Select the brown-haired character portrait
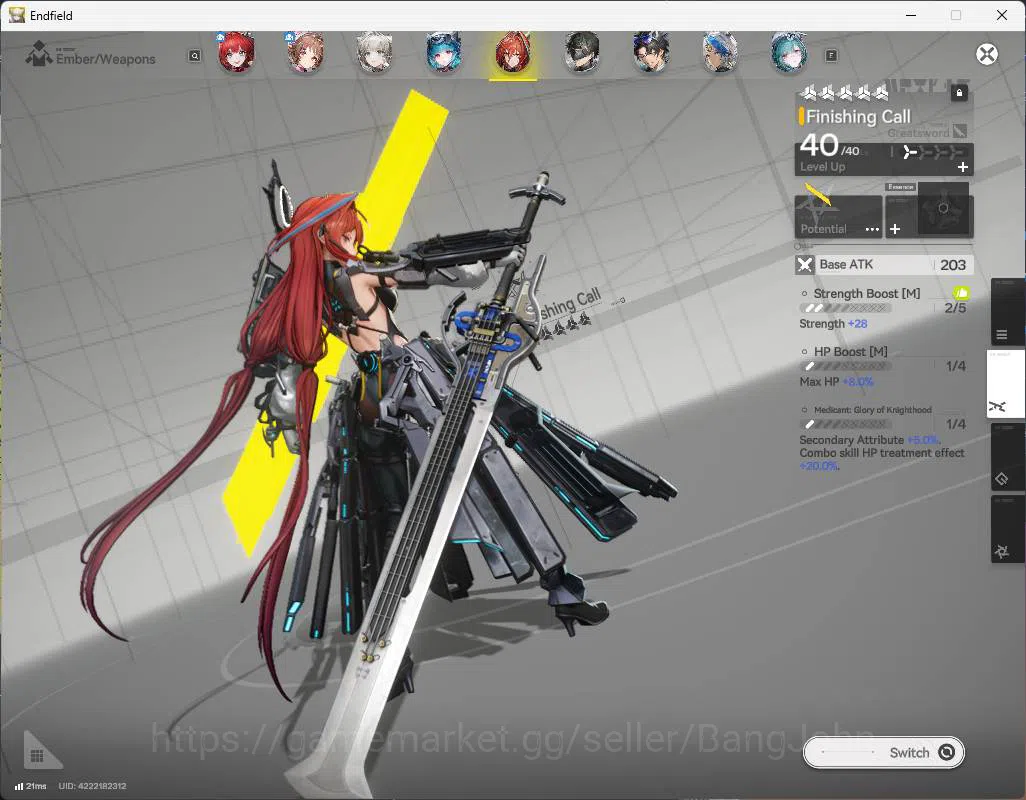The image size is (1026, 800). click(305, 52)
